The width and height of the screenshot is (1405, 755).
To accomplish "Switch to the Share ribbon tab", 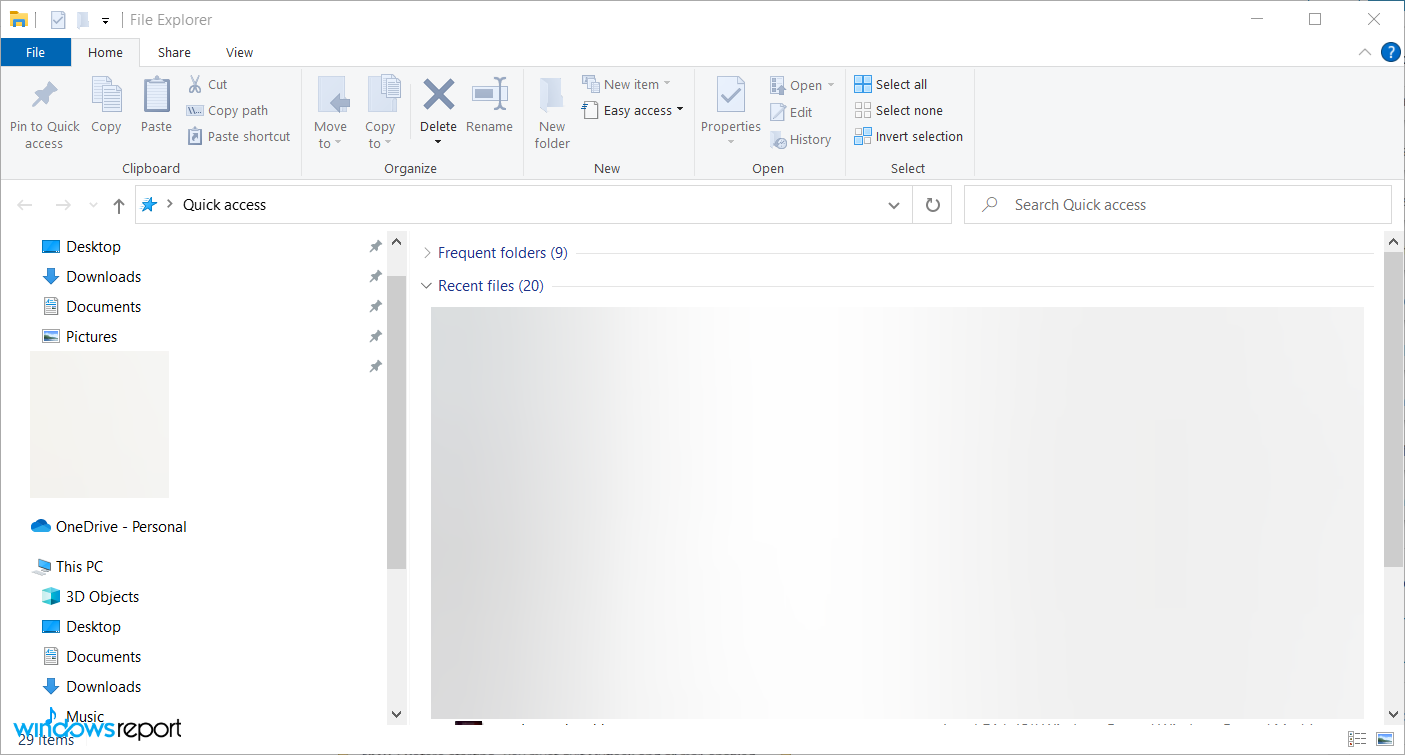I will (174, 52).
